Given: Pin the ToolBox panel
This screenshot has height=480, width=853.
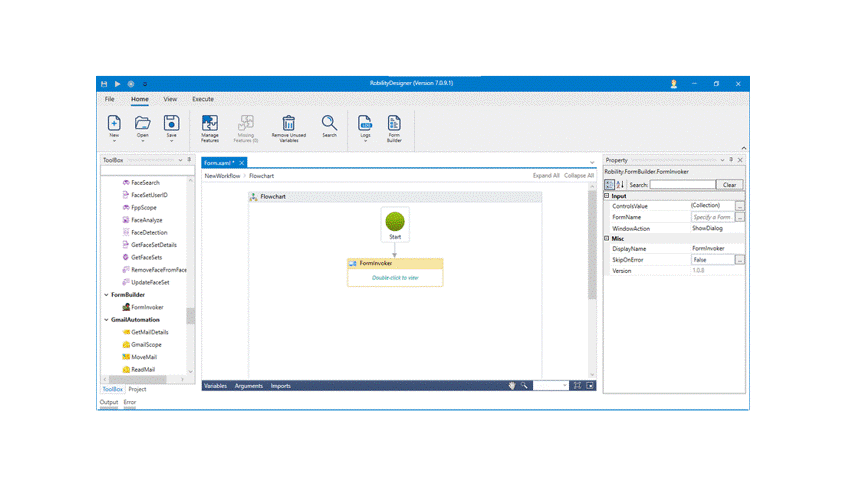Looking at the screenshot, I should tap(189, 160).
